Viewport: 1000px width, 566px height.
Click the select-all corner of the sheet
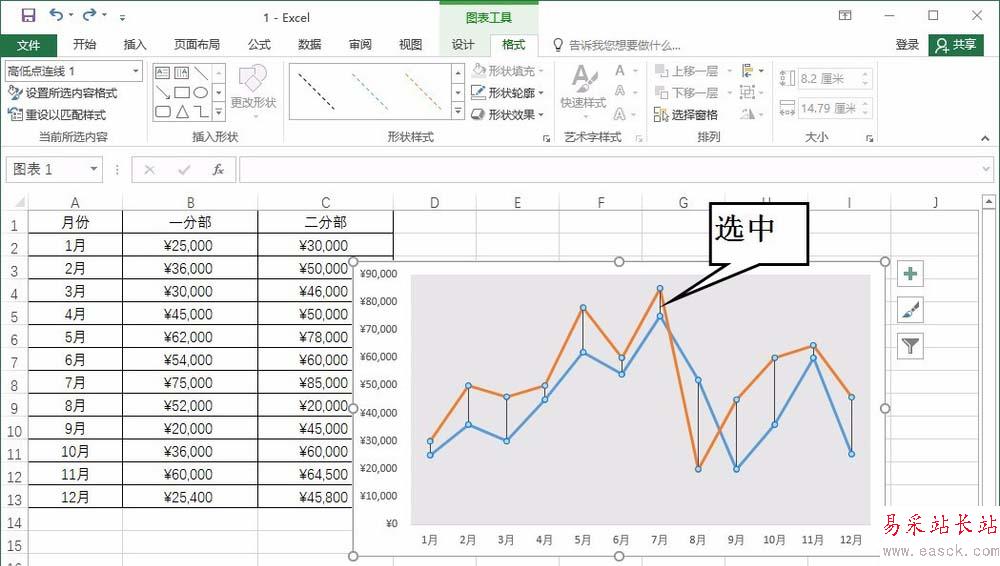[x=15, y=202]
